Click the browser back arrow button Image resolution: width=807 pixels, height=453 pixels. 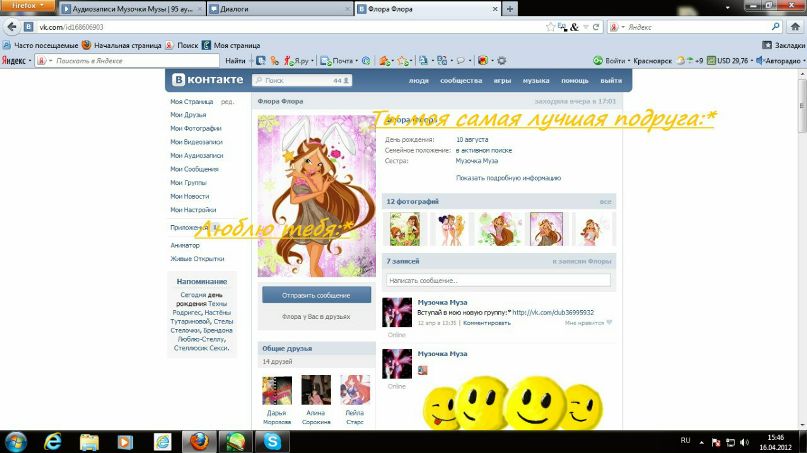[12, 27]
